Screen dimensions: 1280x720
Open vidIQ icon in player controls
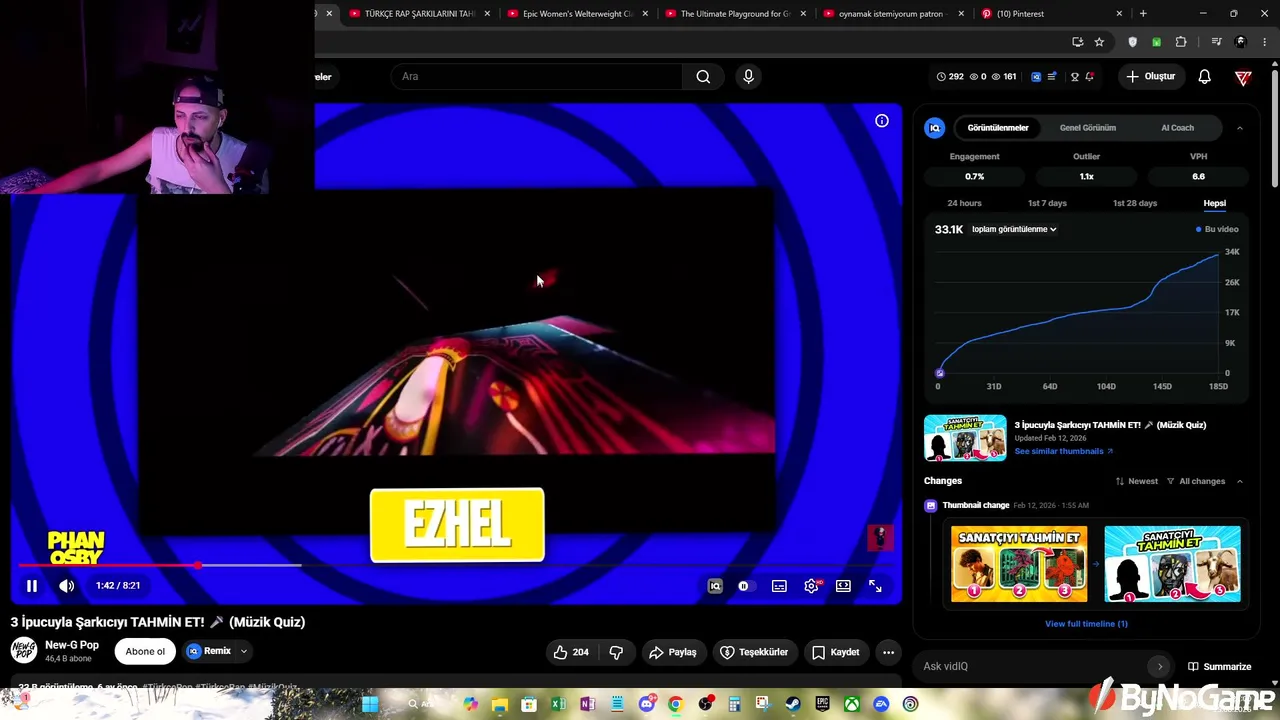click(715, 586)
